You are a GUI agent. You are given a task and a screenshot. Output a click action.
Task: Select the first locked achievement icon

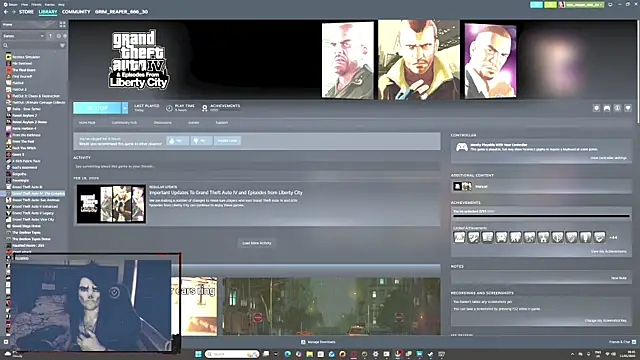(x=460, y=237)
